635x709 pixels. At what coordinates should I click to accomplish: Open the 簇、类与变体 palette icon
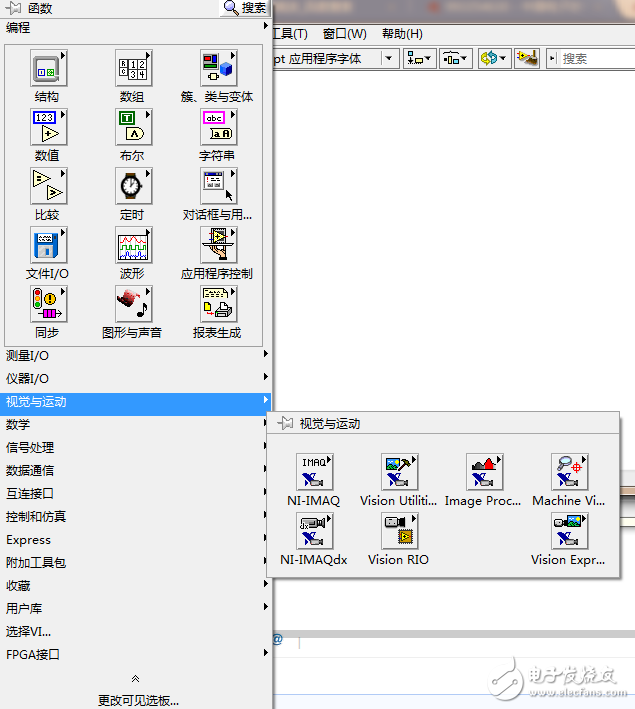(x=218, y=68)
